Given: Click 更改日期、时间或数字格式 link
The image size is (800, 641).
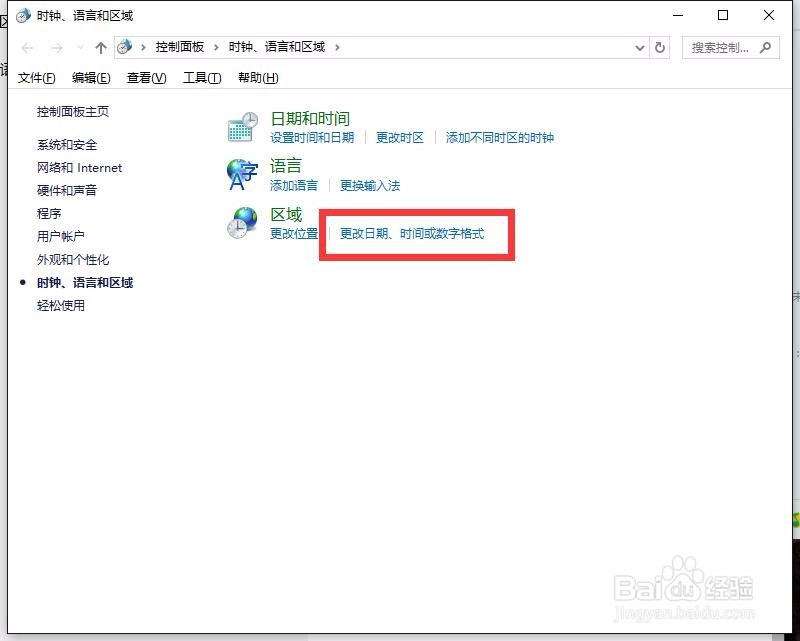Looking at the screenshot, I should [412, 234].
